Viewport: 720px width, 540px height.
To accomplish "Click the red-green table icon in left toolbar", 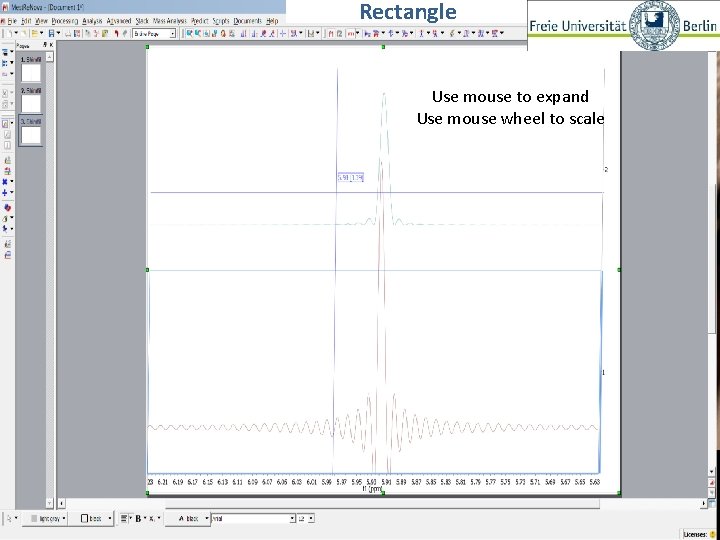I will click(7, 171).
